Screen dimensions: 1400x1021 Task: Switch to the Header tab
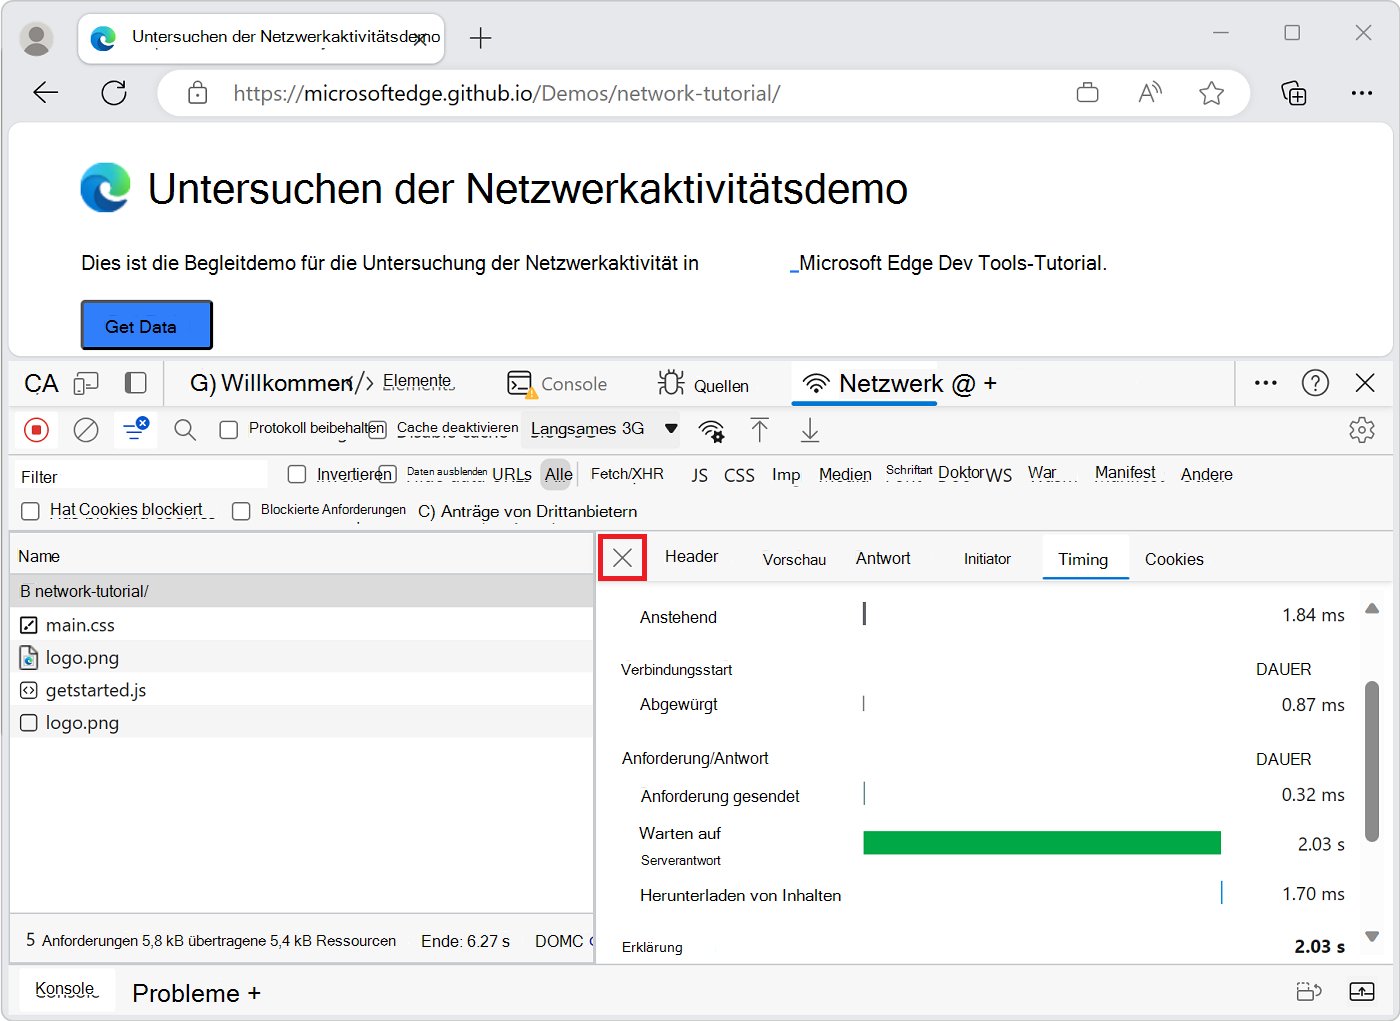click(x=691, y=557)
